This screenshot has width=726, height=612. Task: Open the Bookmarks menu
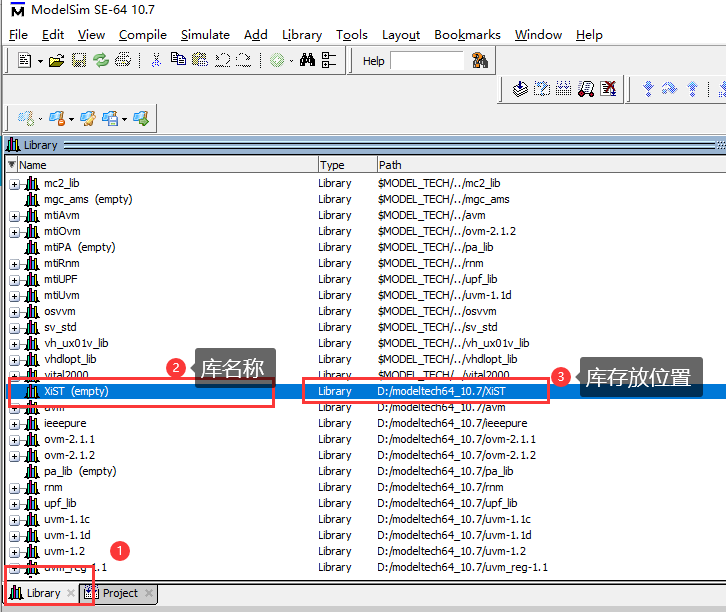467,35
